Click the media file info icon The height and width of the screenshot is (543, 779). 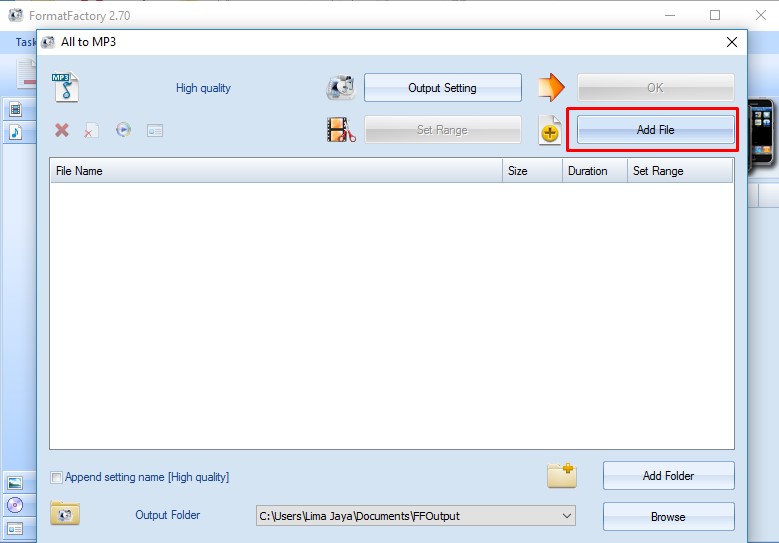tap(155, 131)
